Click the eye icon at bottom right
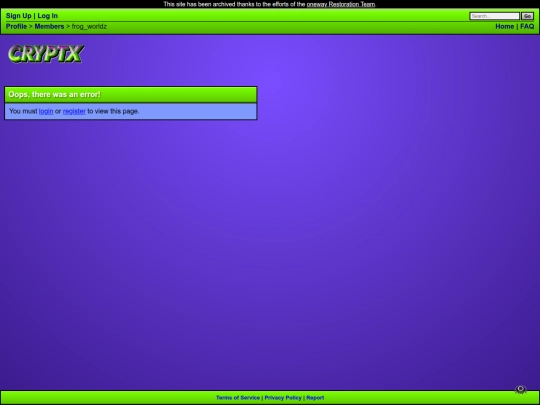The width and height of the screenshot is (540, 405). [520, 390]
